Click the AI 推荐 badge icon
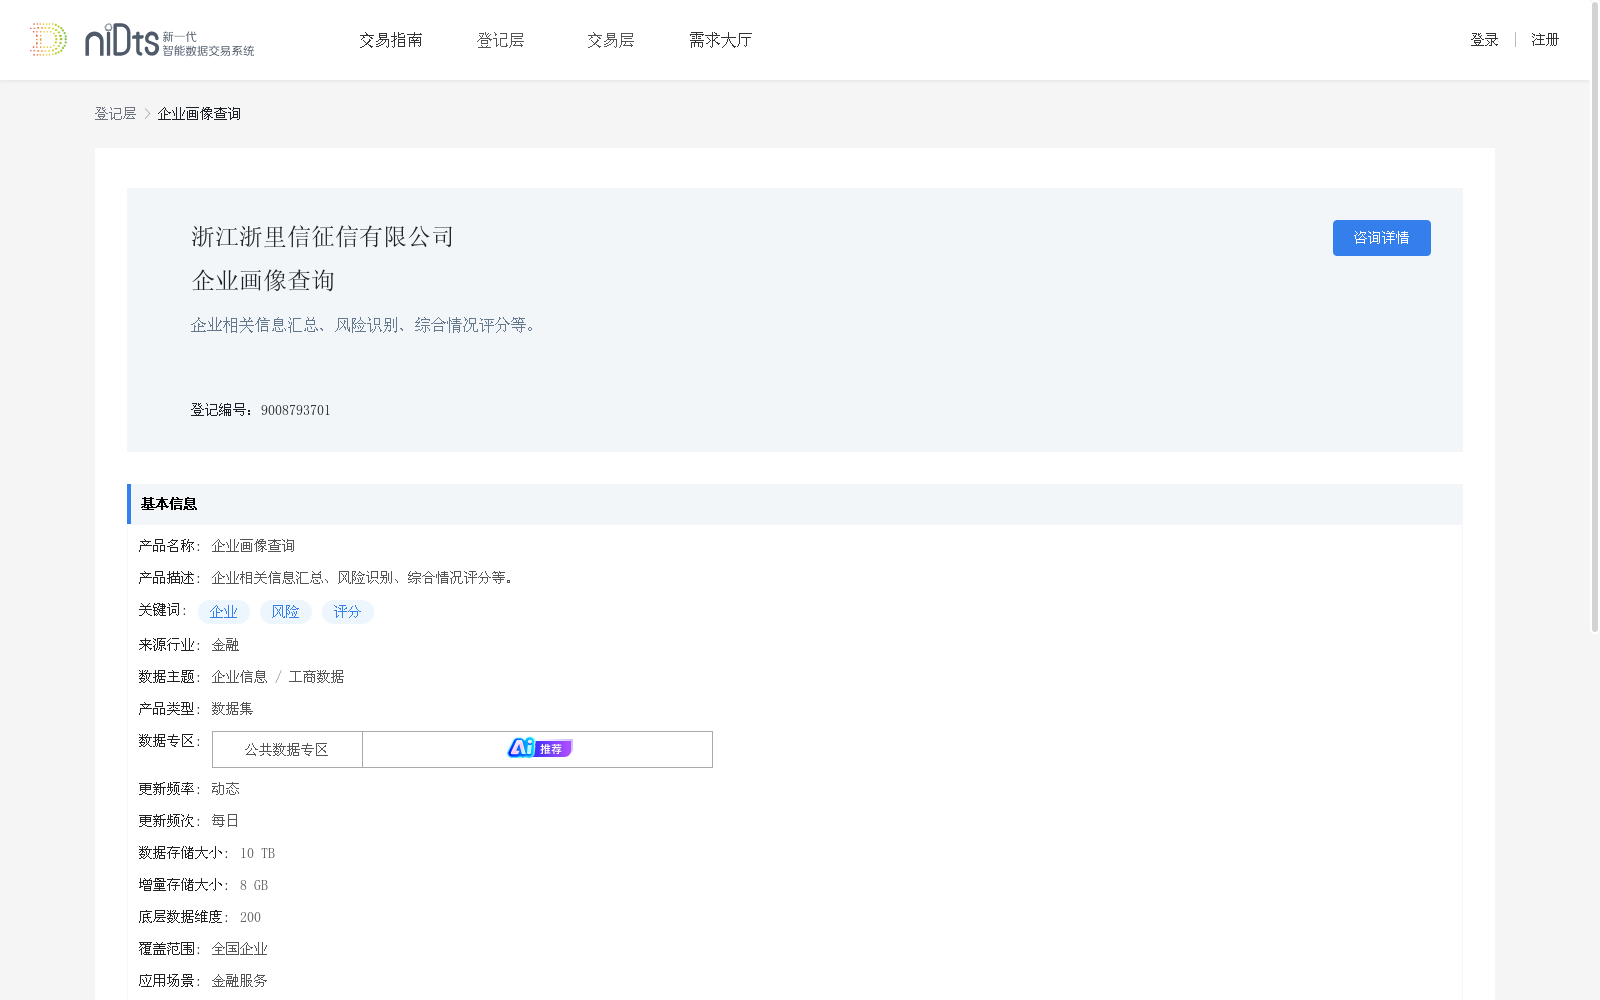1600x1000 pixels. tap(539, 748)
